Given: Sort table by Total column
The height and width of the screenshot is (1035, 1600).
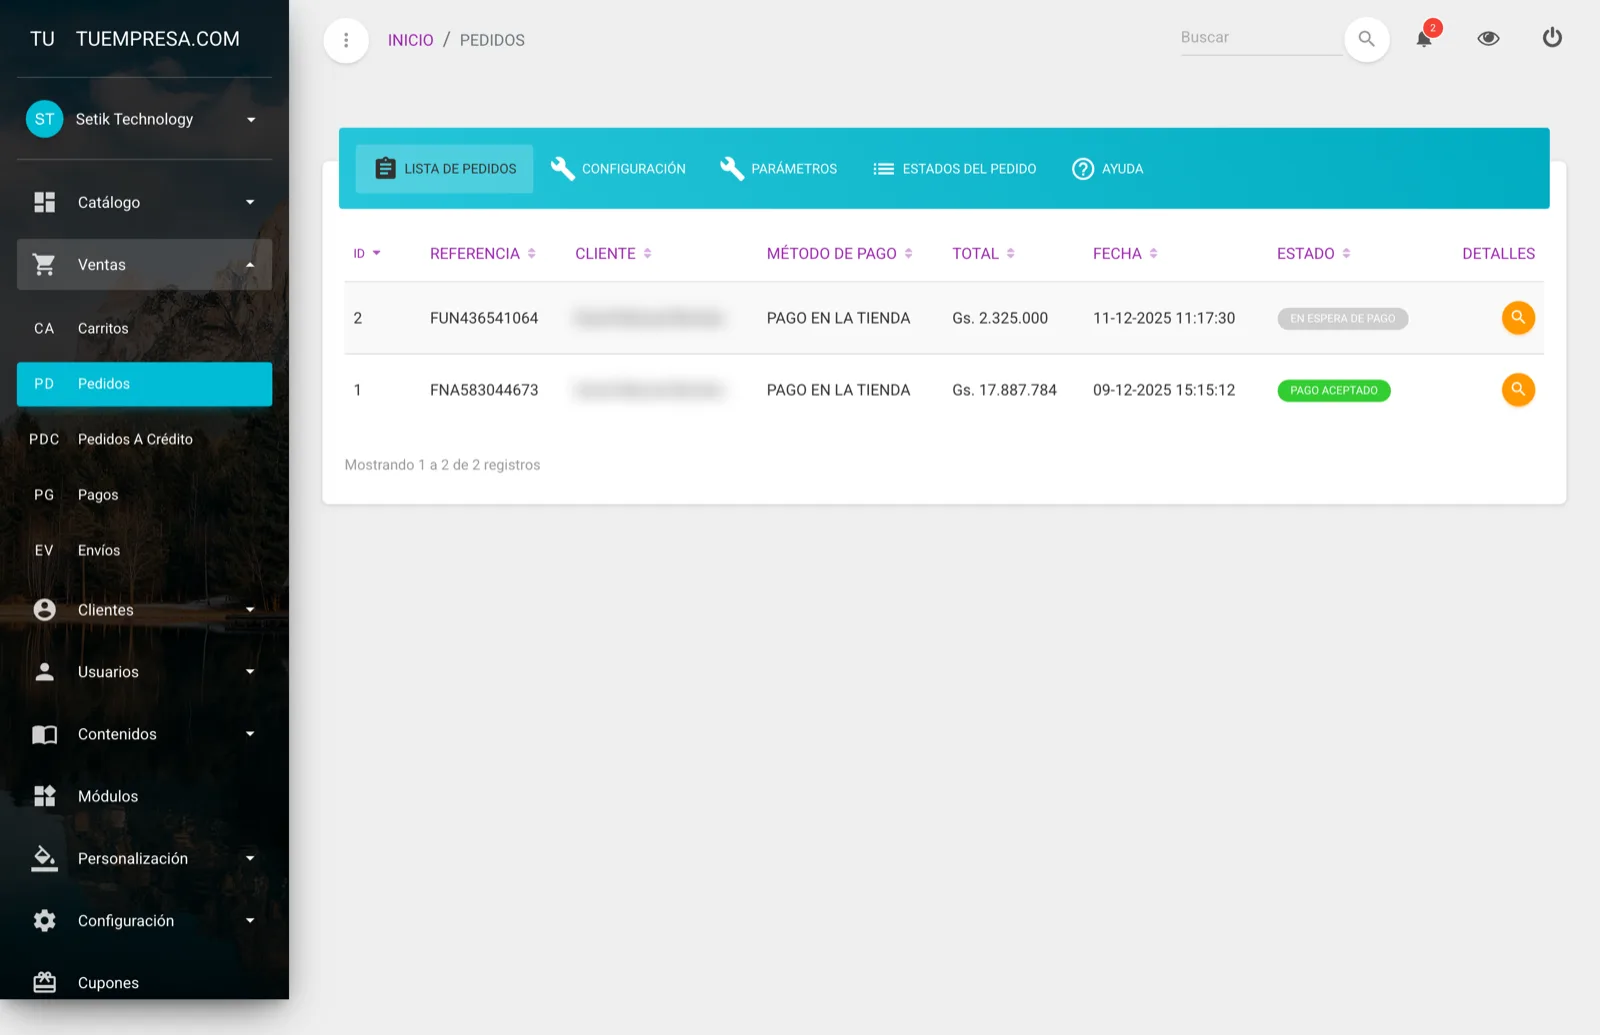Looking at the screenshot, I should pos(983,254).
